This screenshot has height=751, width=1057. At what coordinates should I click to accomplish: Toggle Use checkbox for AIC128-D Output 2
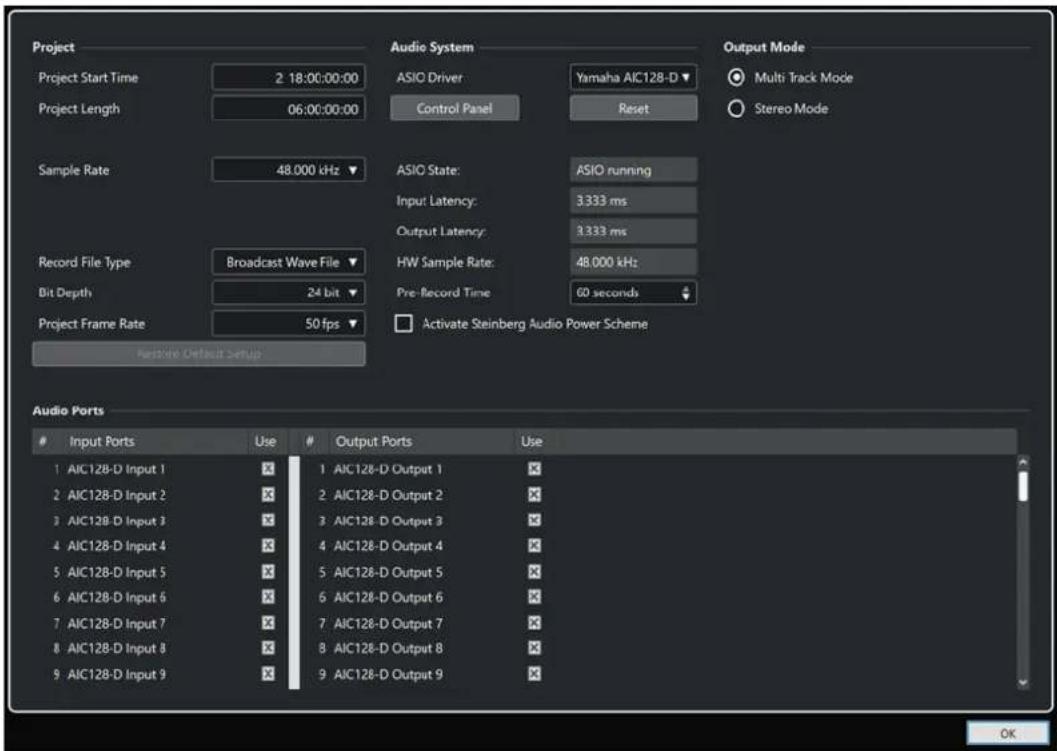point(534,495)
